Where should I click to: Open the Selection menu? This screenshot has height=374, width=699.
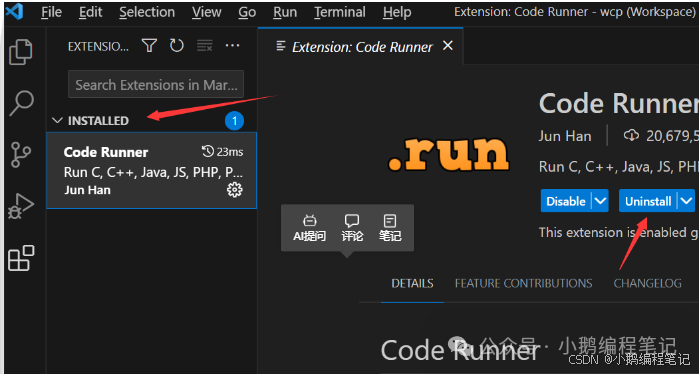147,12
